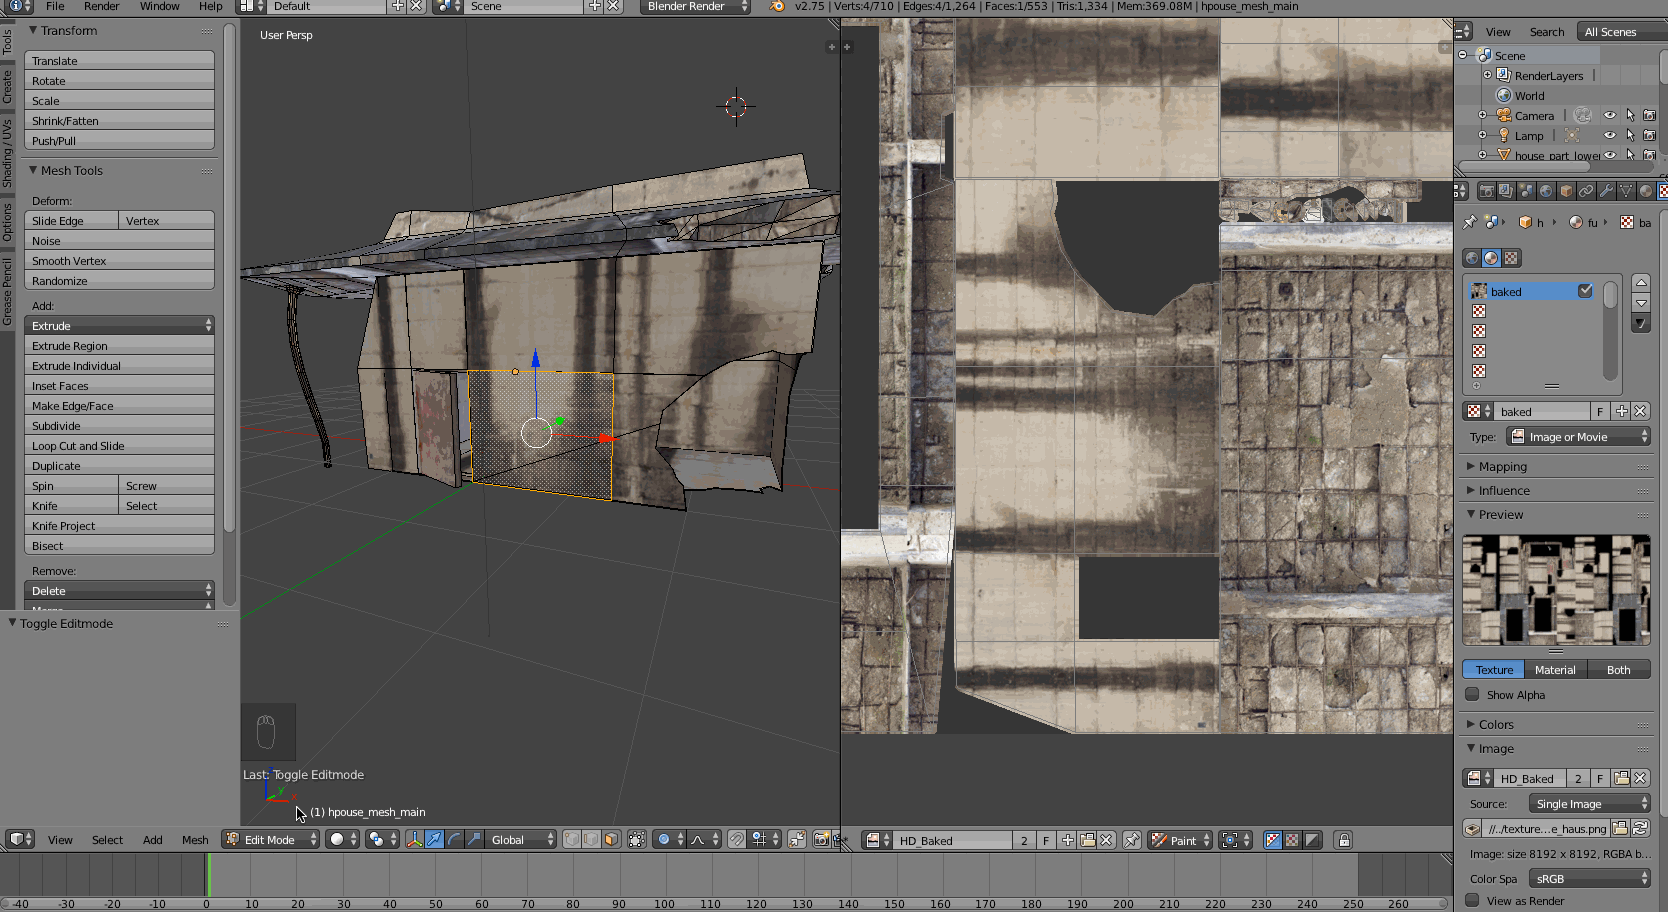Switch to the Material preview tab
The width and height of the screenshot is (1668, 912).
(1555, 669)
